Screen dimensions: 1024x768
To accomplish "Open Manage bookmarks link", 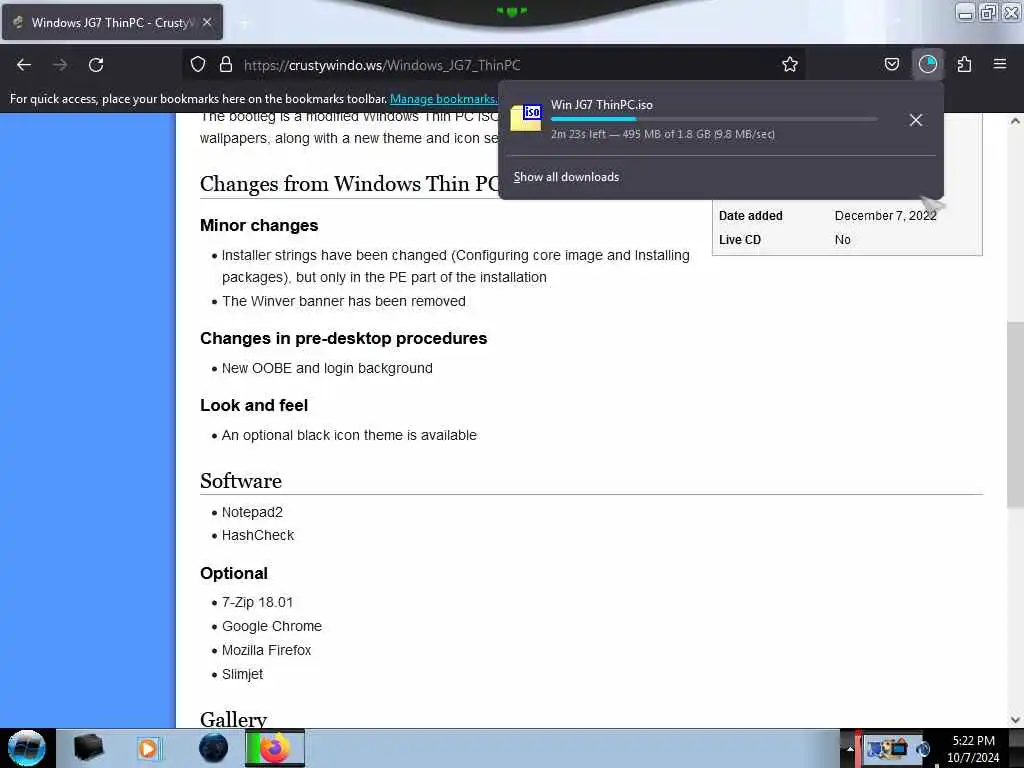I will (x=443, y=99).
